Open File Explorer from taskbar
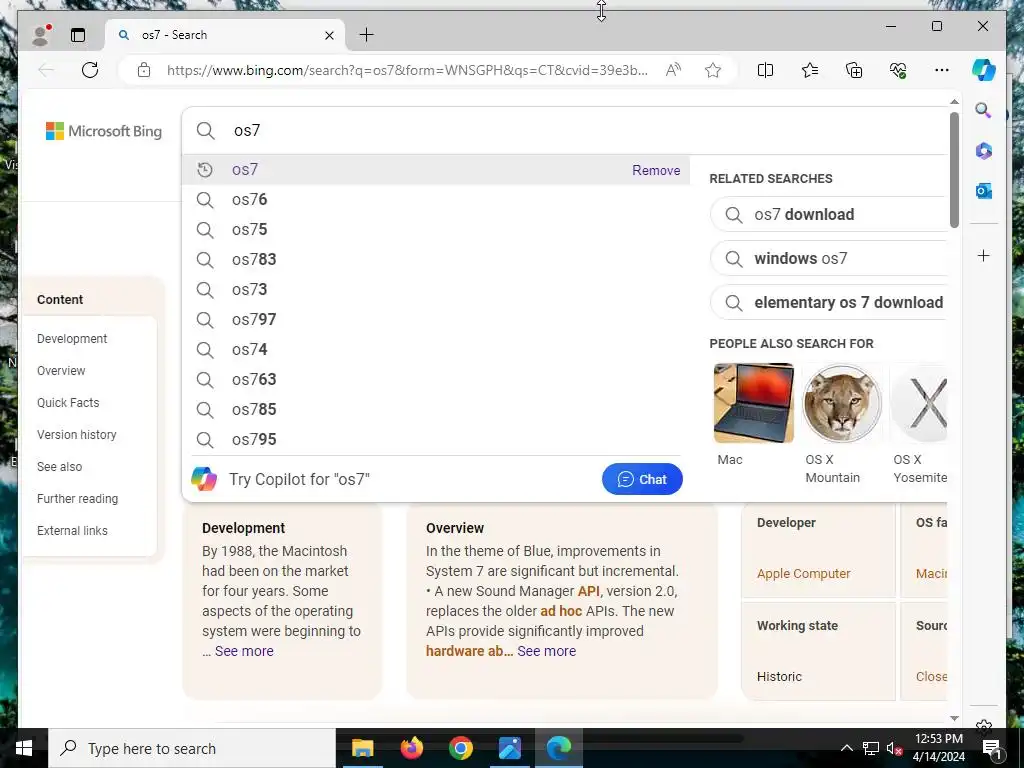Viewport: 1024px width, 768px height. pyautogui.click(x=362, y=748)
